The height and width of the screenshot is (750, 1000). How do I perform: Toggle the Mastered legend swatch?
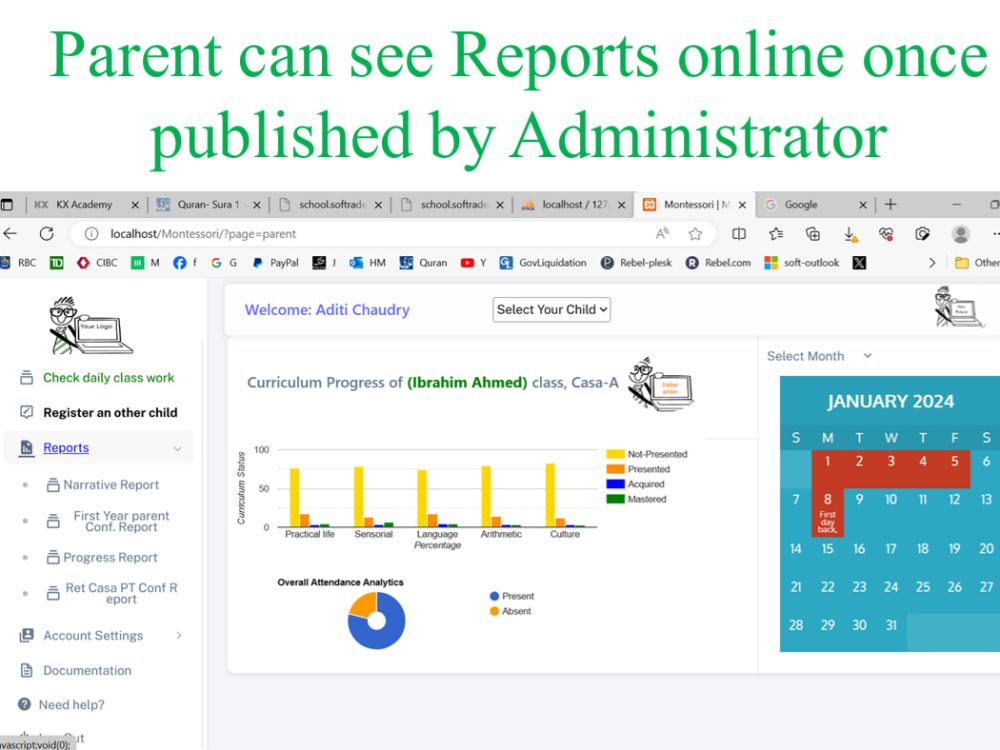pos(615,499)
